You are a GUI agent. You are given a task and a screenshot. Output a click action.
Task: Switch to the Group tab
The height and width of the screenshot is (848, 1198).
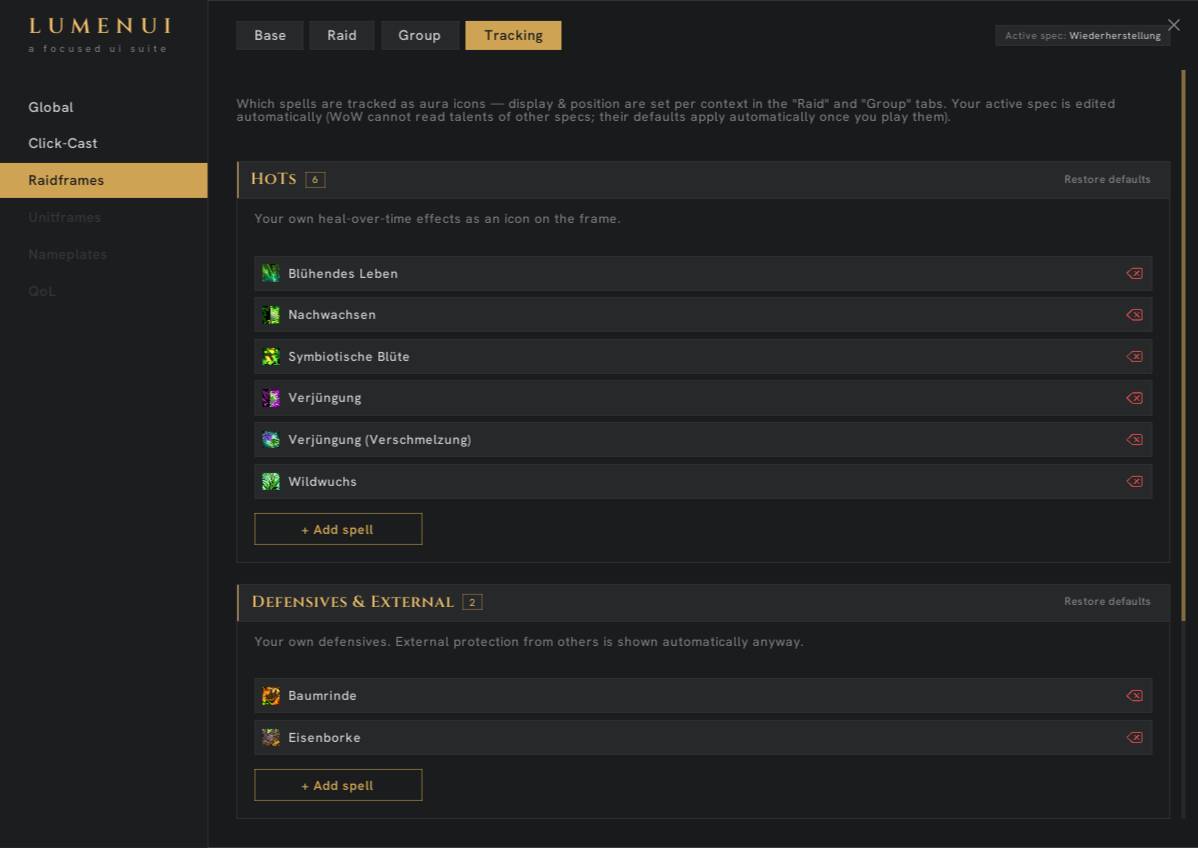point(419,35)
